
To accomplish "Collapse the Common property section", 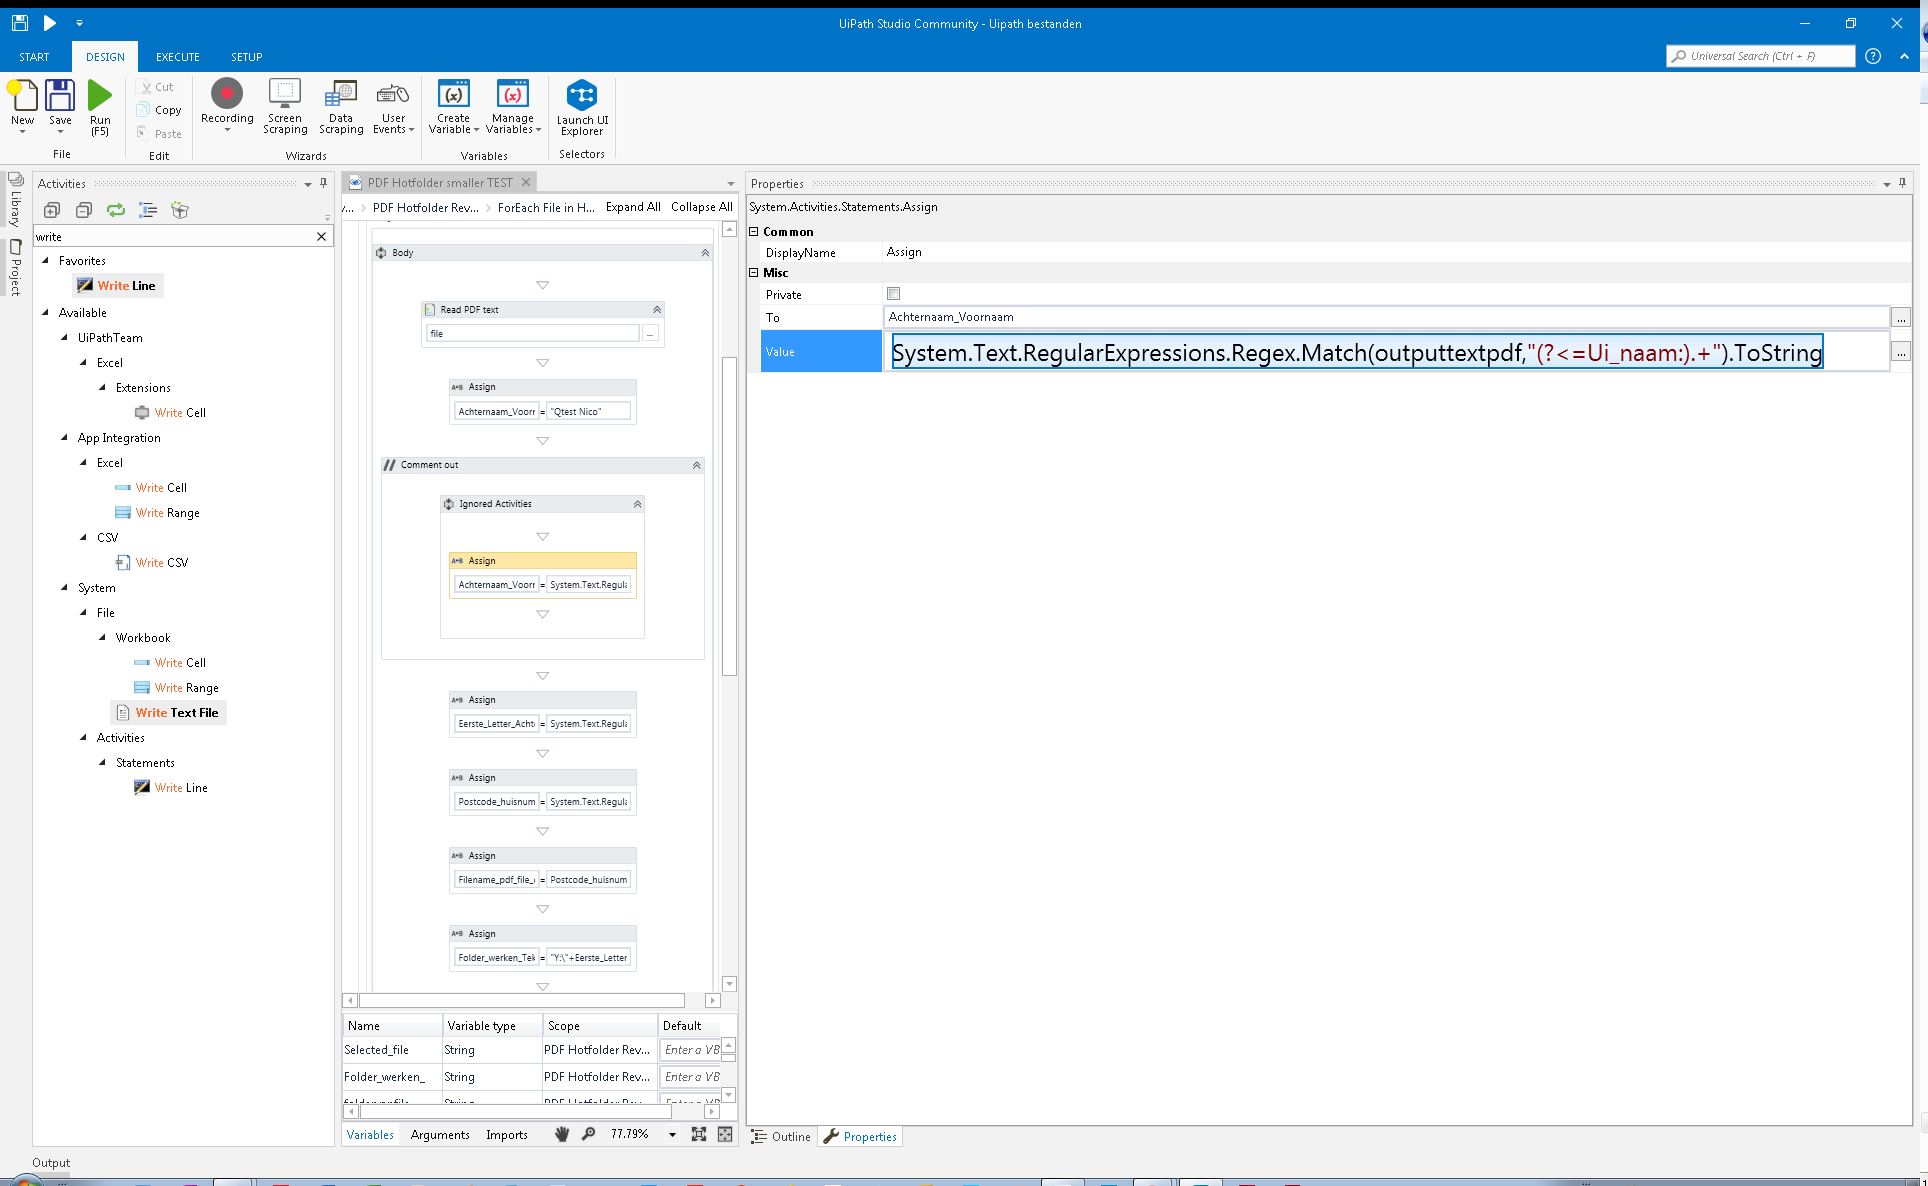I will [755, 232].
